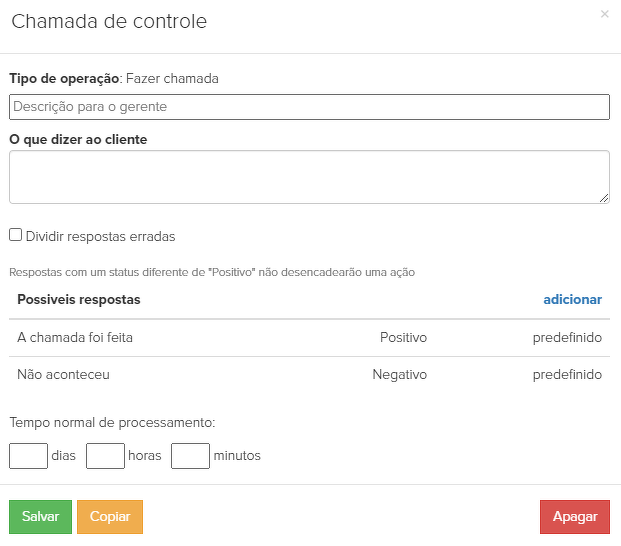Click the adicionar link to add a response
621x546 pixels.
coord(572,299)
